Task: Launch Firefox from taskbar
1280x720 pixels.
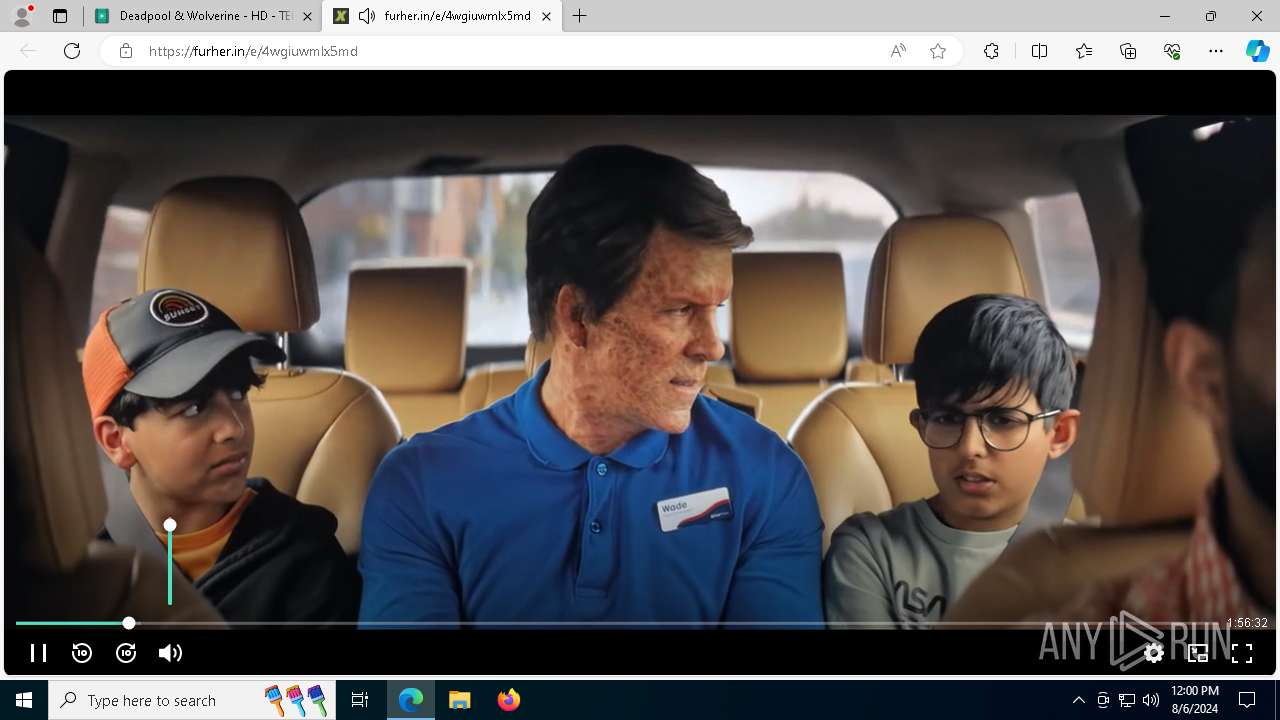Action: [508, 700]
